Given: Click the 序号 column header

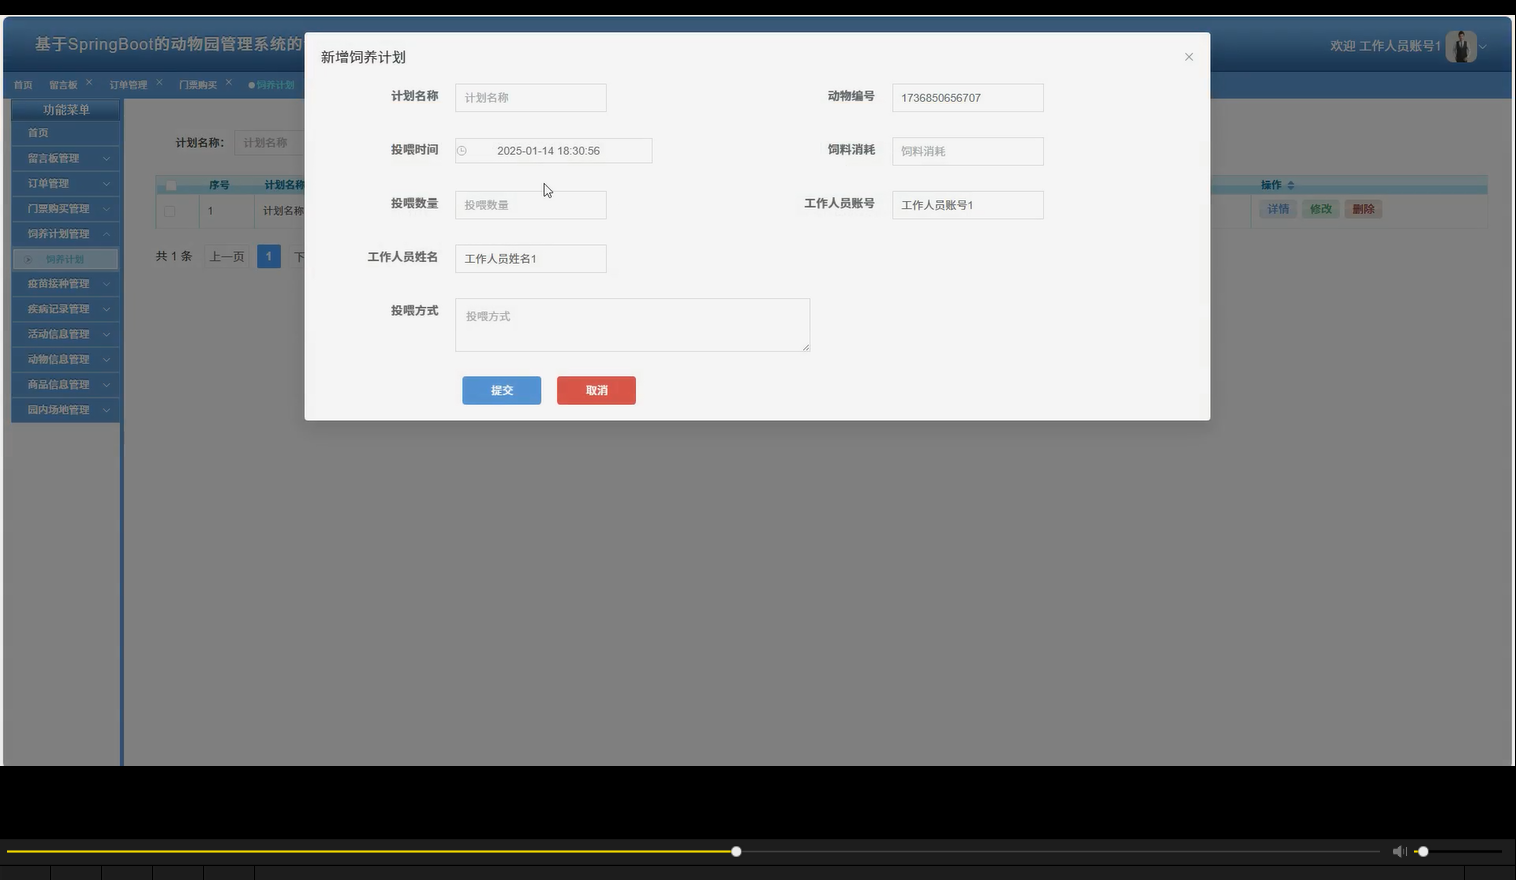Looking at the screenshot, I should (219, 185).
